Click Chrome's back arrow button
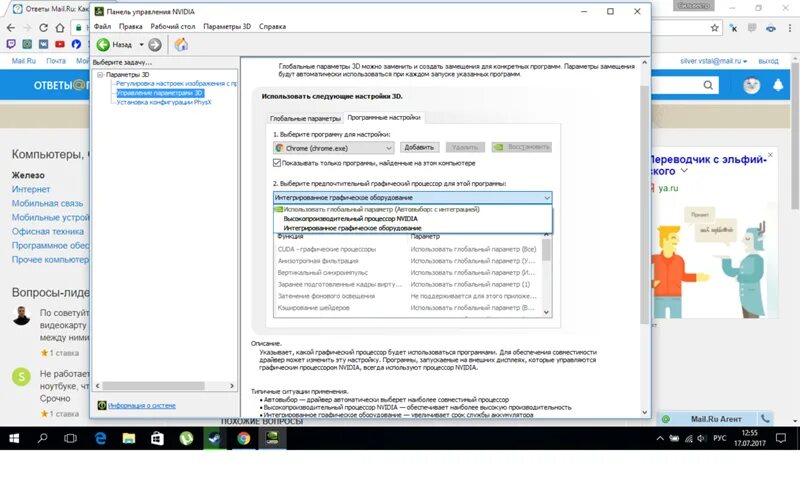Viewport: 800px width, 486px height. [11, 28]
